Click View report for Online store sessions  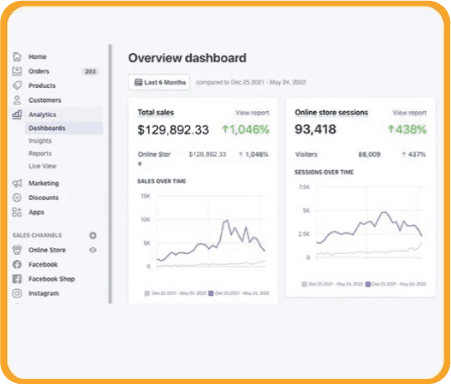point(410,113)
